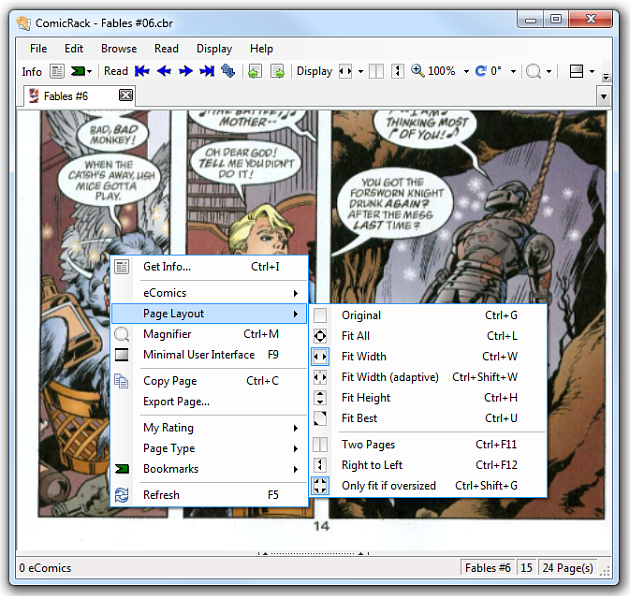This screenshot has width=630, height=596.
Task: Click current page number 15 in status bar
Action: click(526, 568)
